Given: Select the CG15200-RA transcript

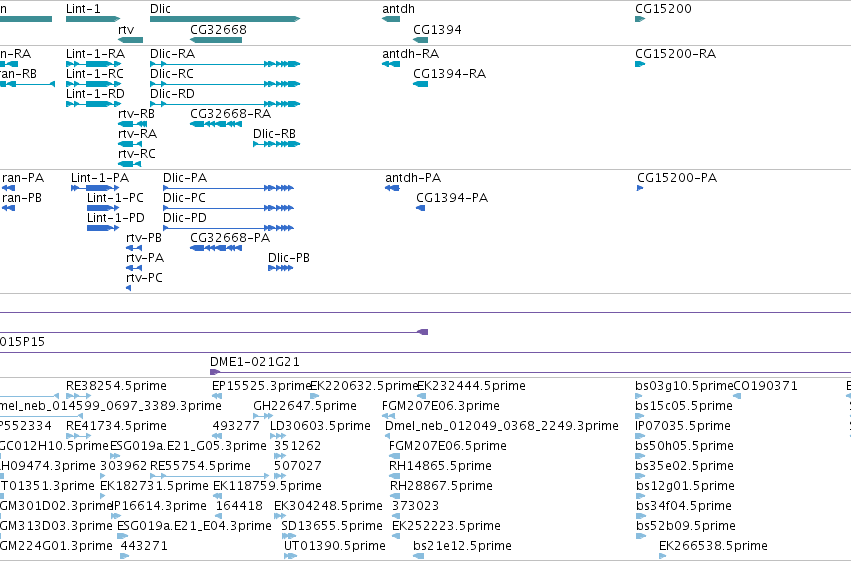Looking at the screenshot, I should pos(640,64).
